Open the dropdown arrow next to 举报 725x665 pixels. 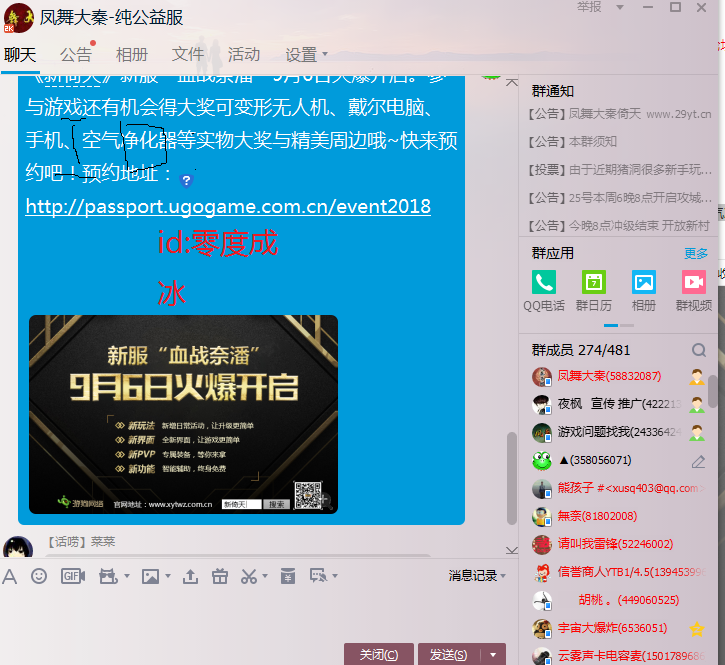pos(620,7)
